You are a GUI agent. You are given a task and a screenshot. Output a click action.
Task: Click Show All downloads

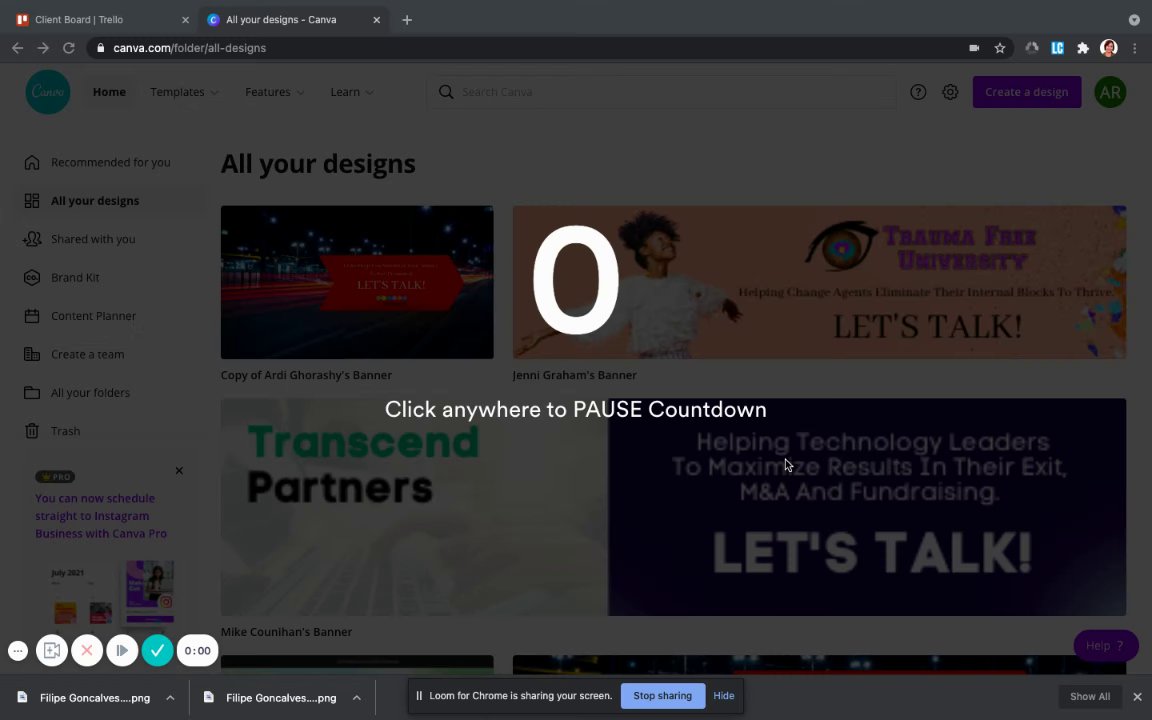(x=1090, y=696)
